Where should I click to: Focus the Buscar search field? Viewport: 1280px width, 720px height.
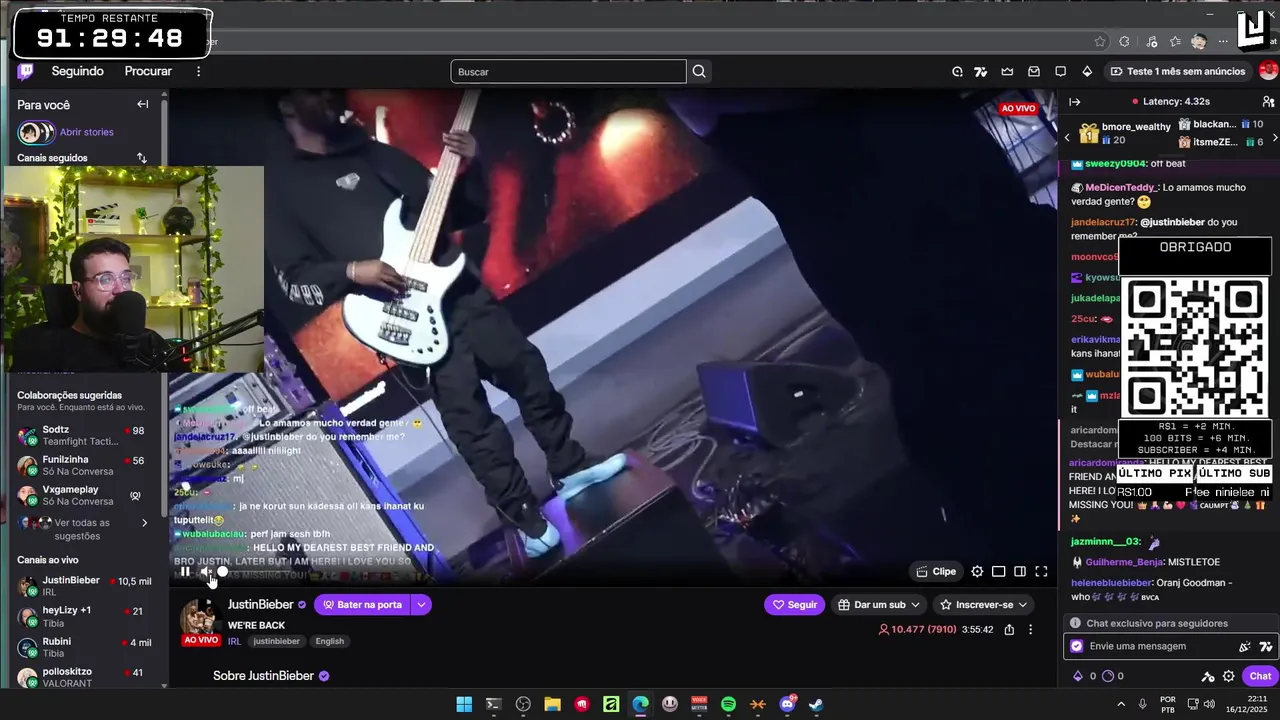click(x=568, y=71)
